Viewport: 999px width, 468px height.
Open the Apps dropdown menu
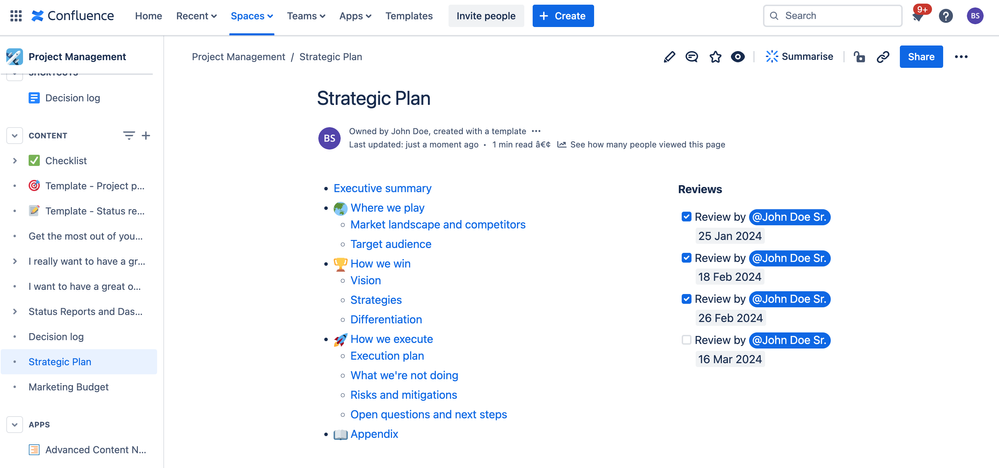click(356, 16)
